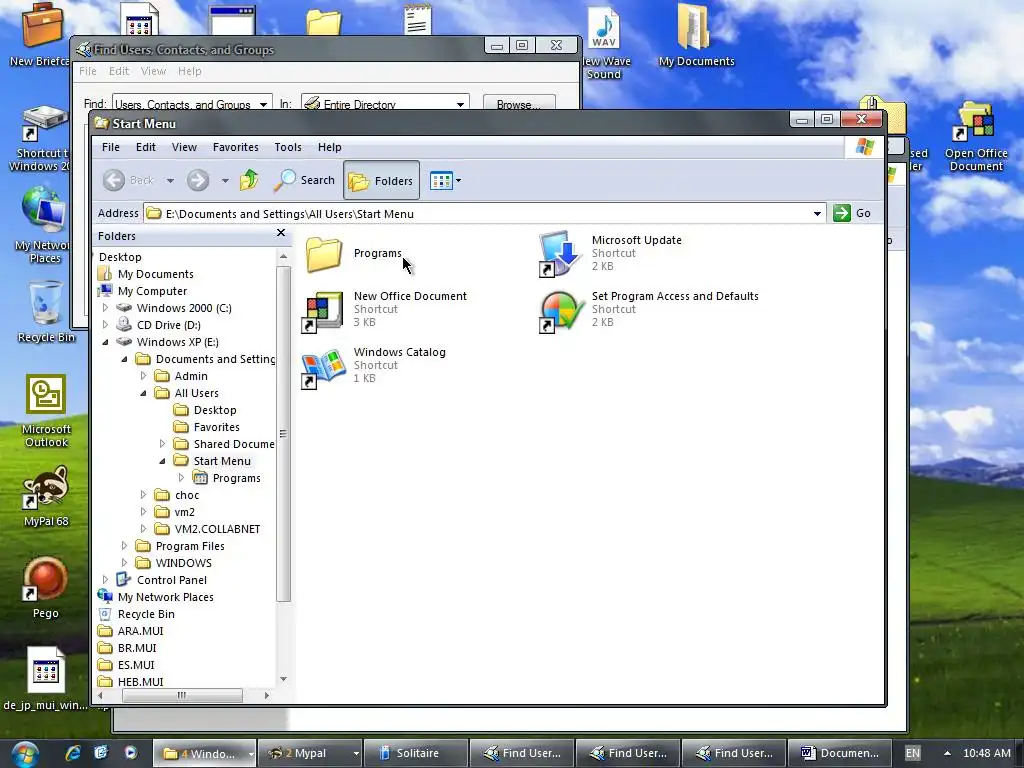Select Desktop root in folder tree
1024x768 pixels.
120,257
